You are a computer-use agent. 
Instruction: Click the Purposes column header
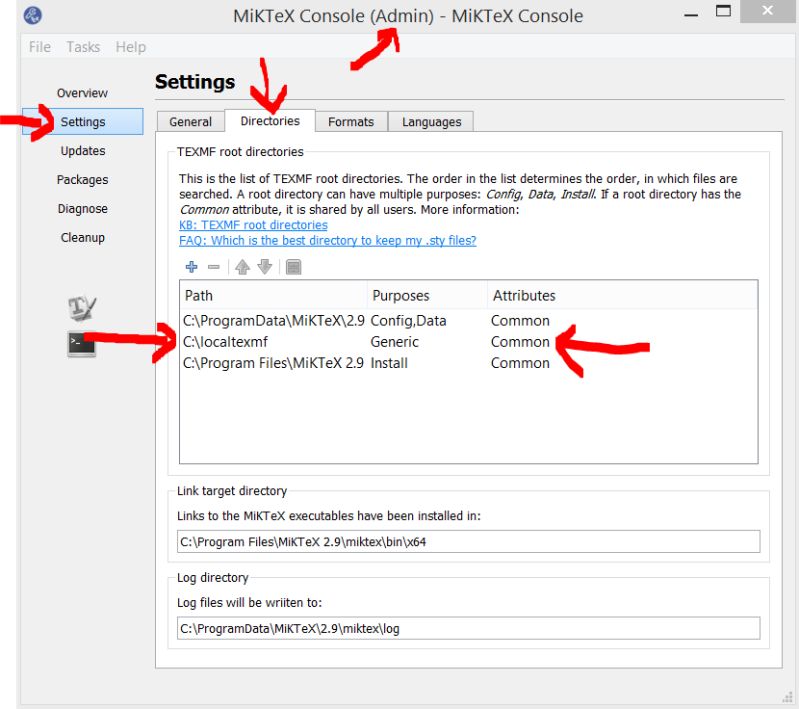coord(428,296)
